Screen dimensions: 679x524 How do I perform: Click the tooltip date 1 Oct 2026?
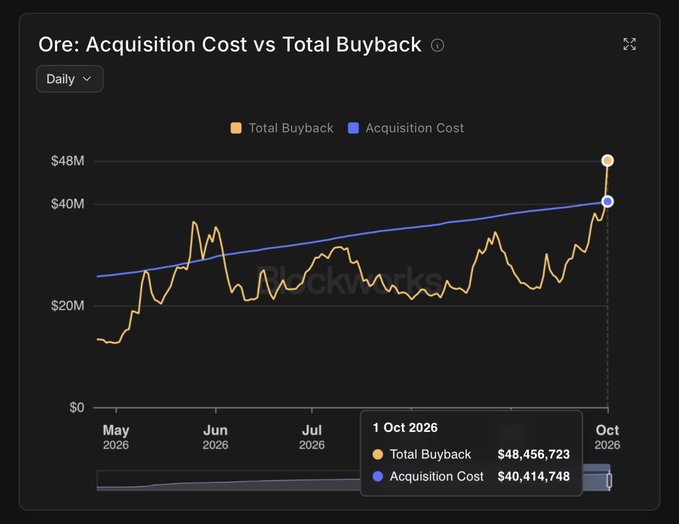(x=405, y=428)
